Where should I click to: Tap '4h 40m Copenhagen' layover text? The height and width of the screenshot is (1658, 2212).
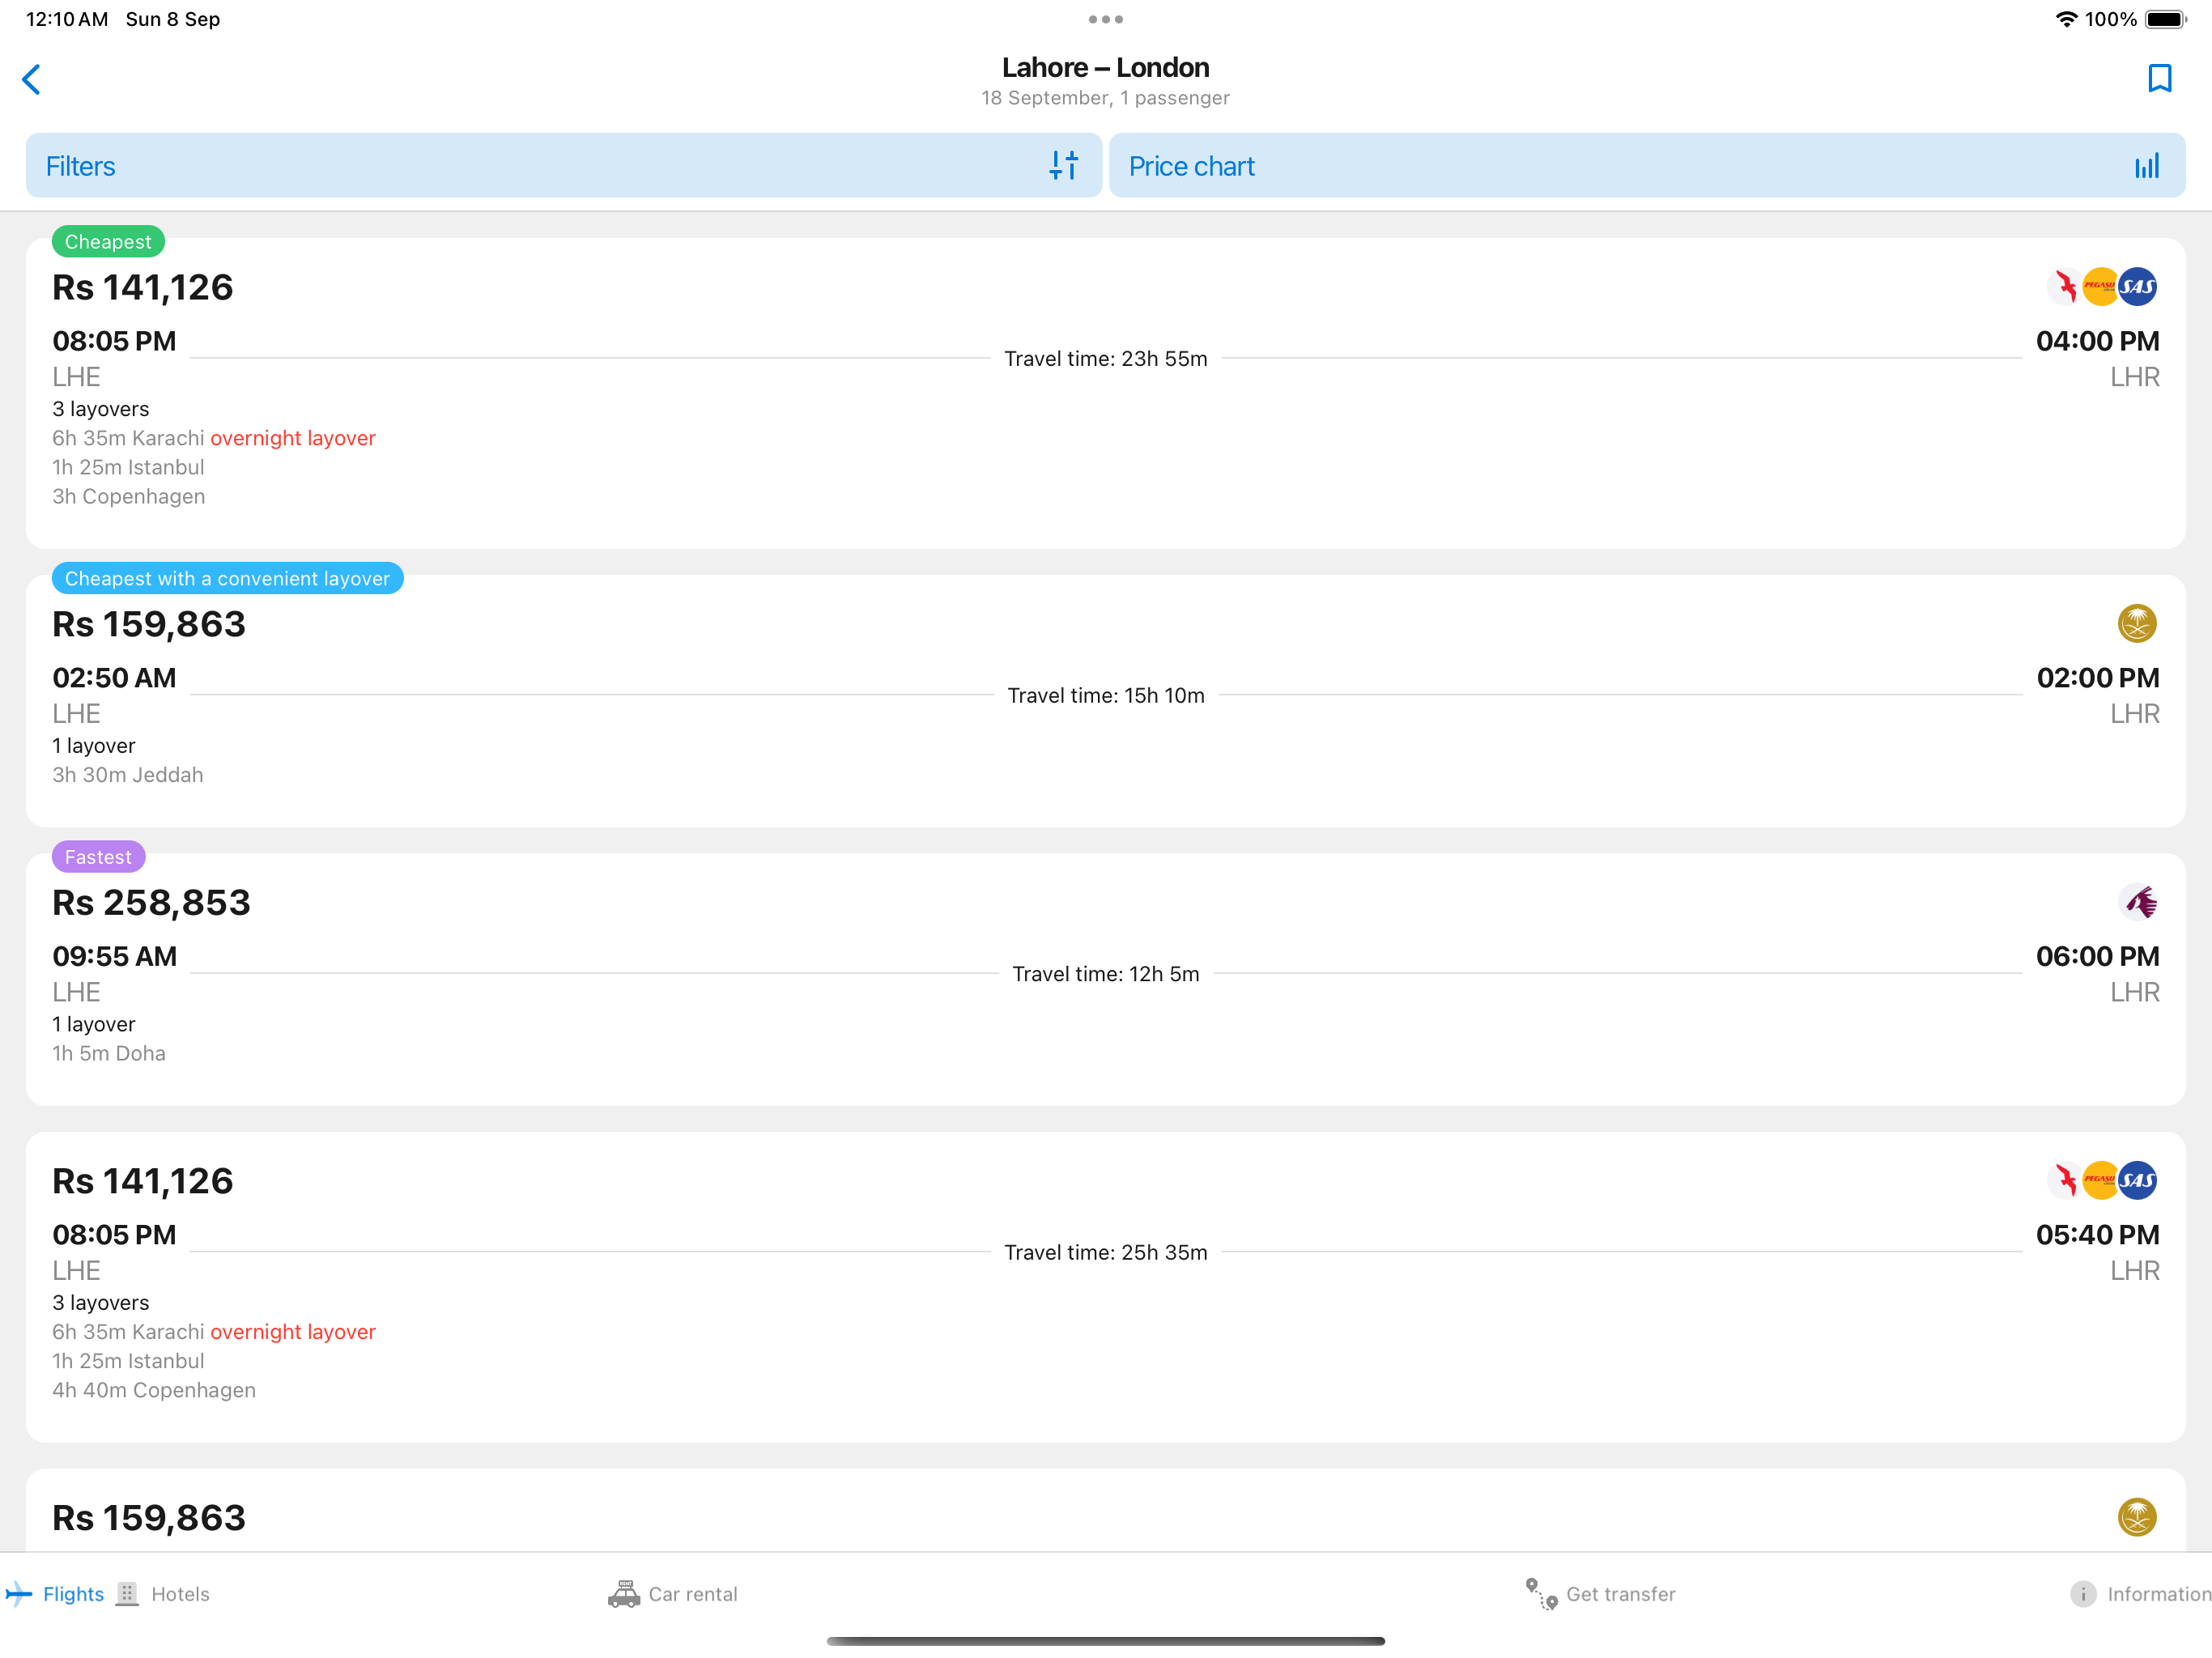click(x=154, y=1390)
